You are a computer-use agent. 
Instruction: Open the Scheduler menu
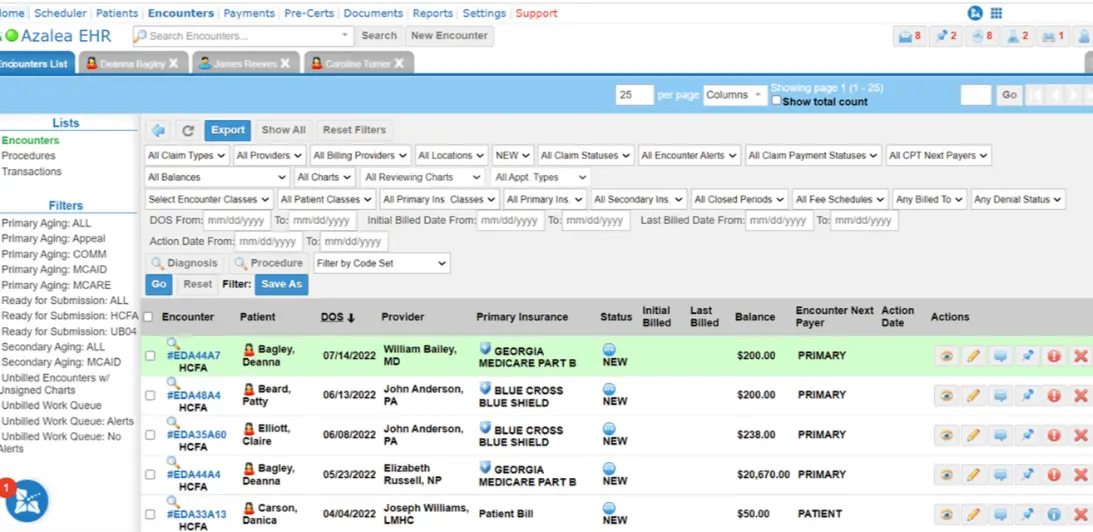pyautogui.click(x=61, y=13)
